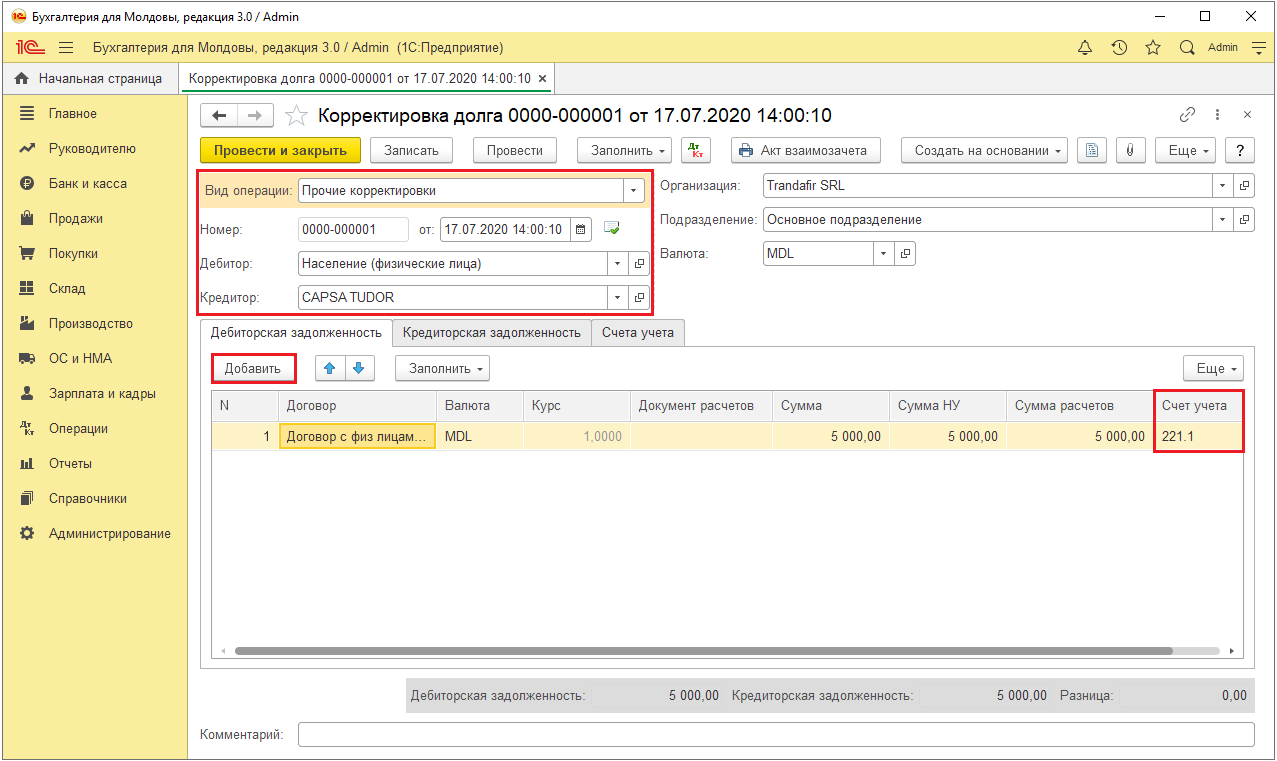Viewport: 1277px width, 761px height.
Task: Expand the Валюта MDL dropdown
Action: (x=883, y=254)
